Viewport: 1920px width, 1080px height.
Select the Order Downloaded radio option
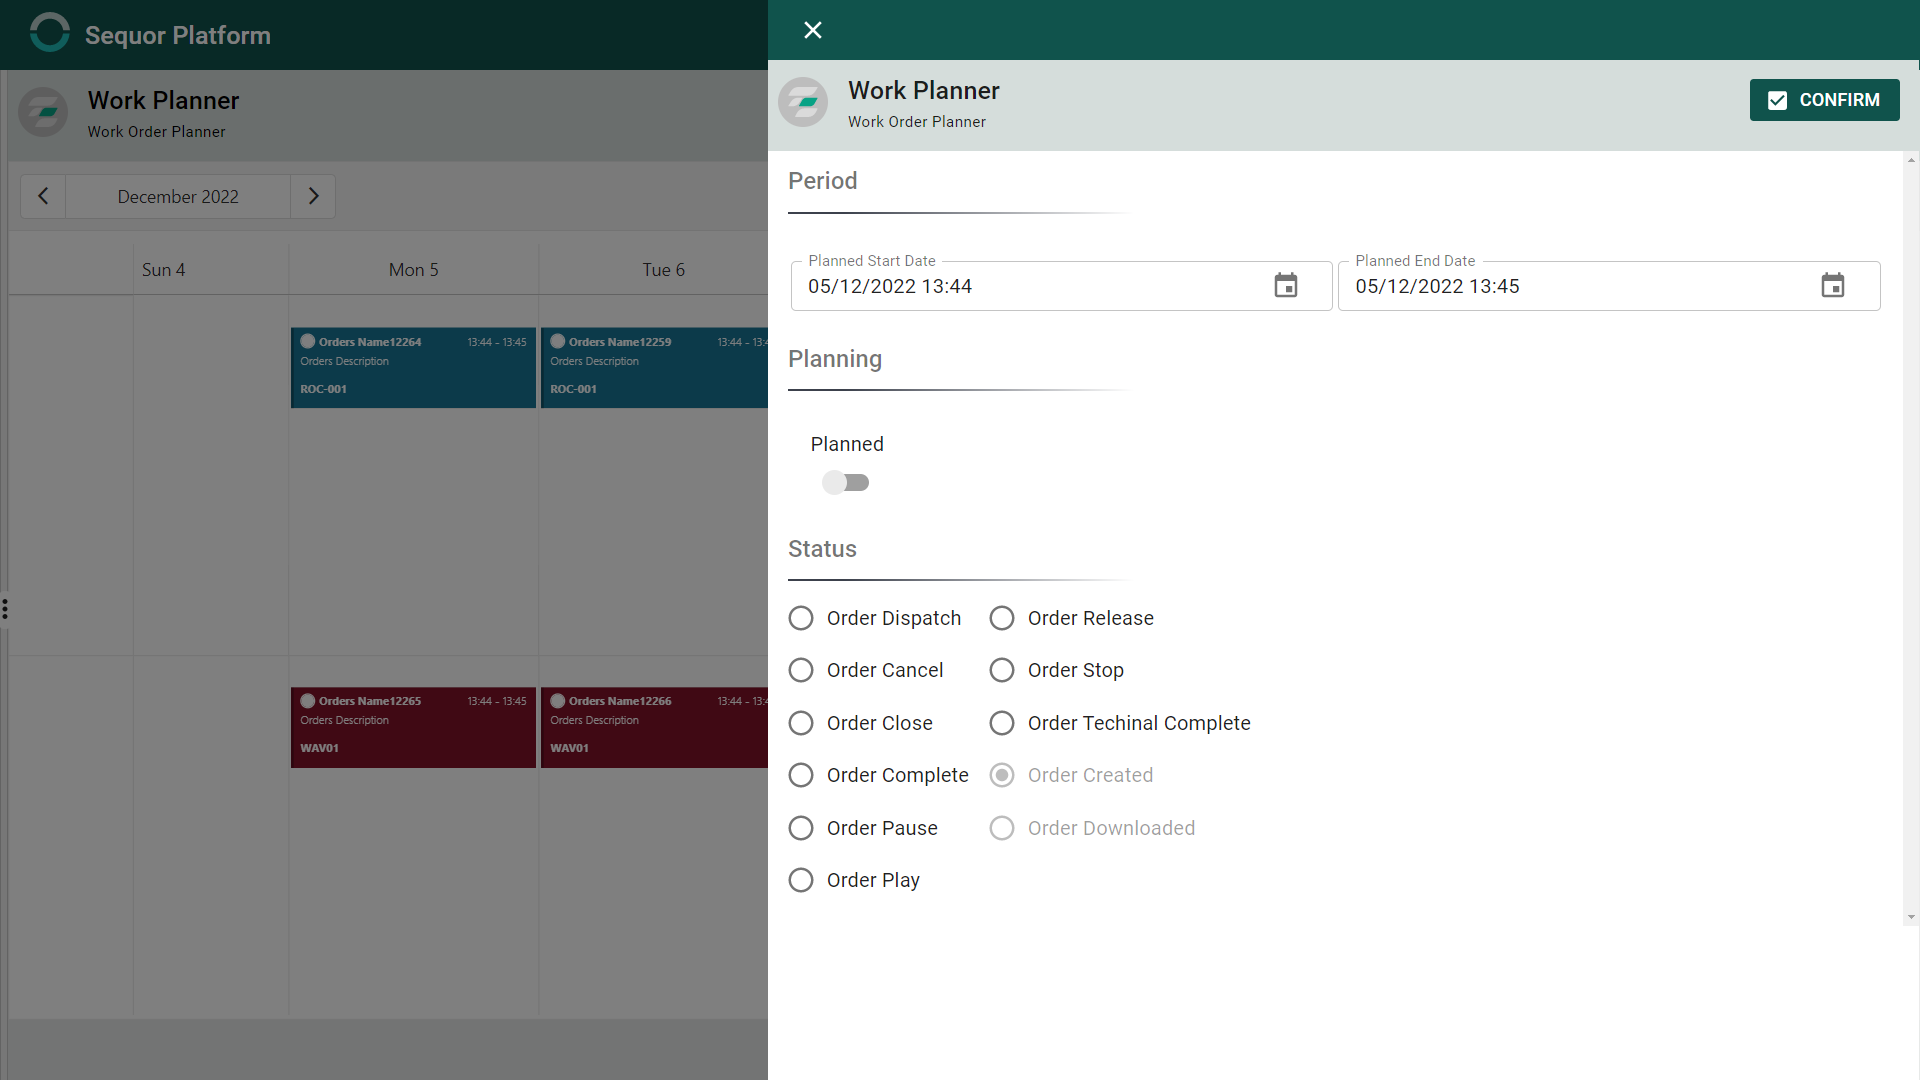coord(1002,828)
